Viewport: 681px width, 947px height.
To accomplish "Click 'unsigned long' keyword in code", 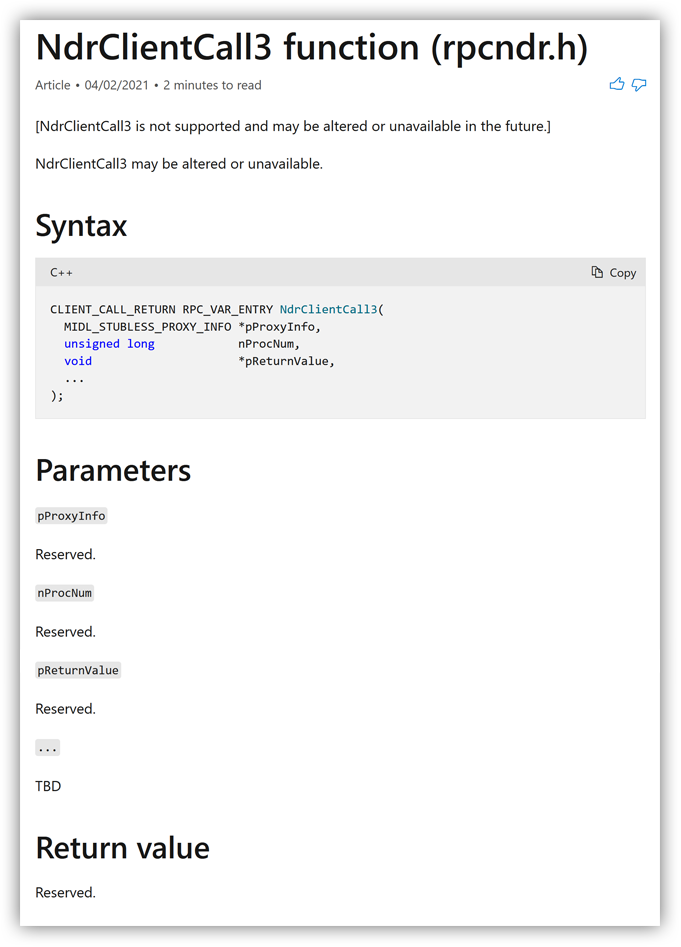I will coord(109,344).
